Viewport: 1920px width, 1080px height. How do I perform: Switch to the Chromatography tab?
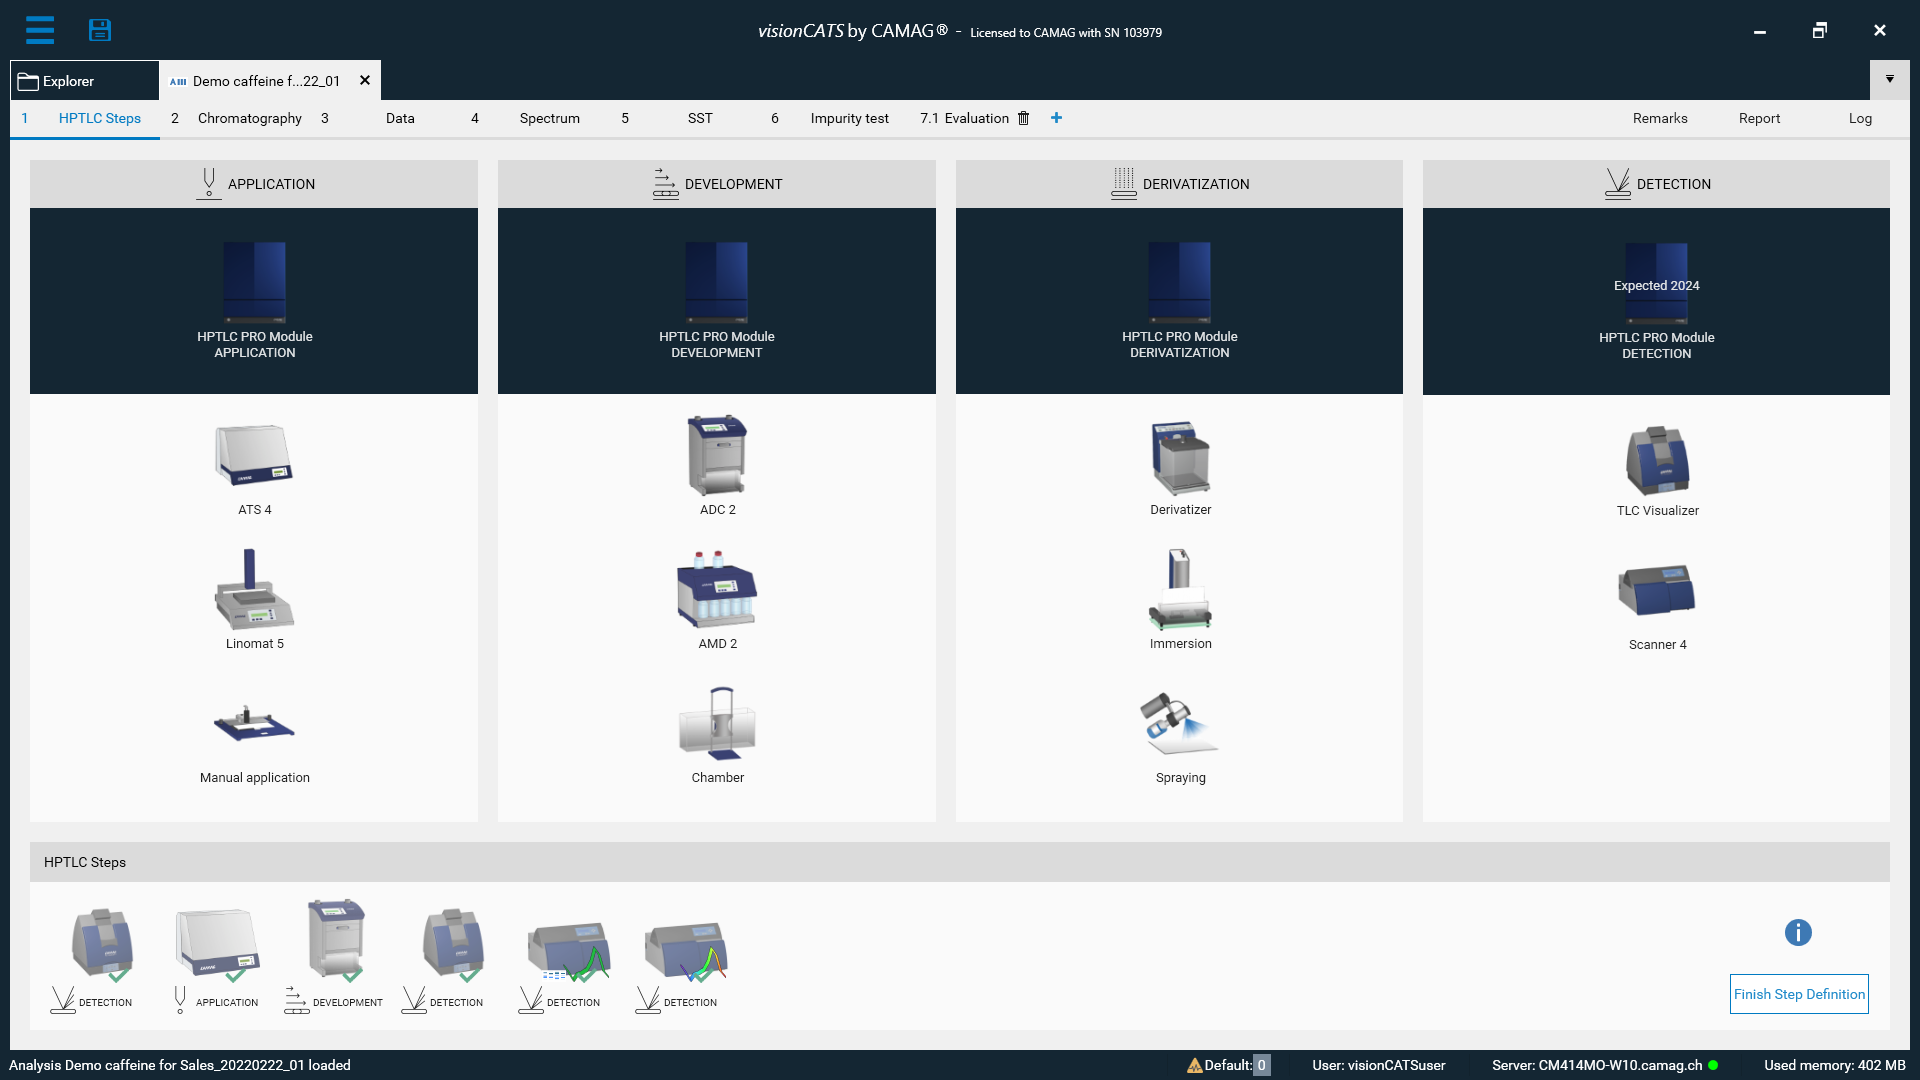[249, 117]
